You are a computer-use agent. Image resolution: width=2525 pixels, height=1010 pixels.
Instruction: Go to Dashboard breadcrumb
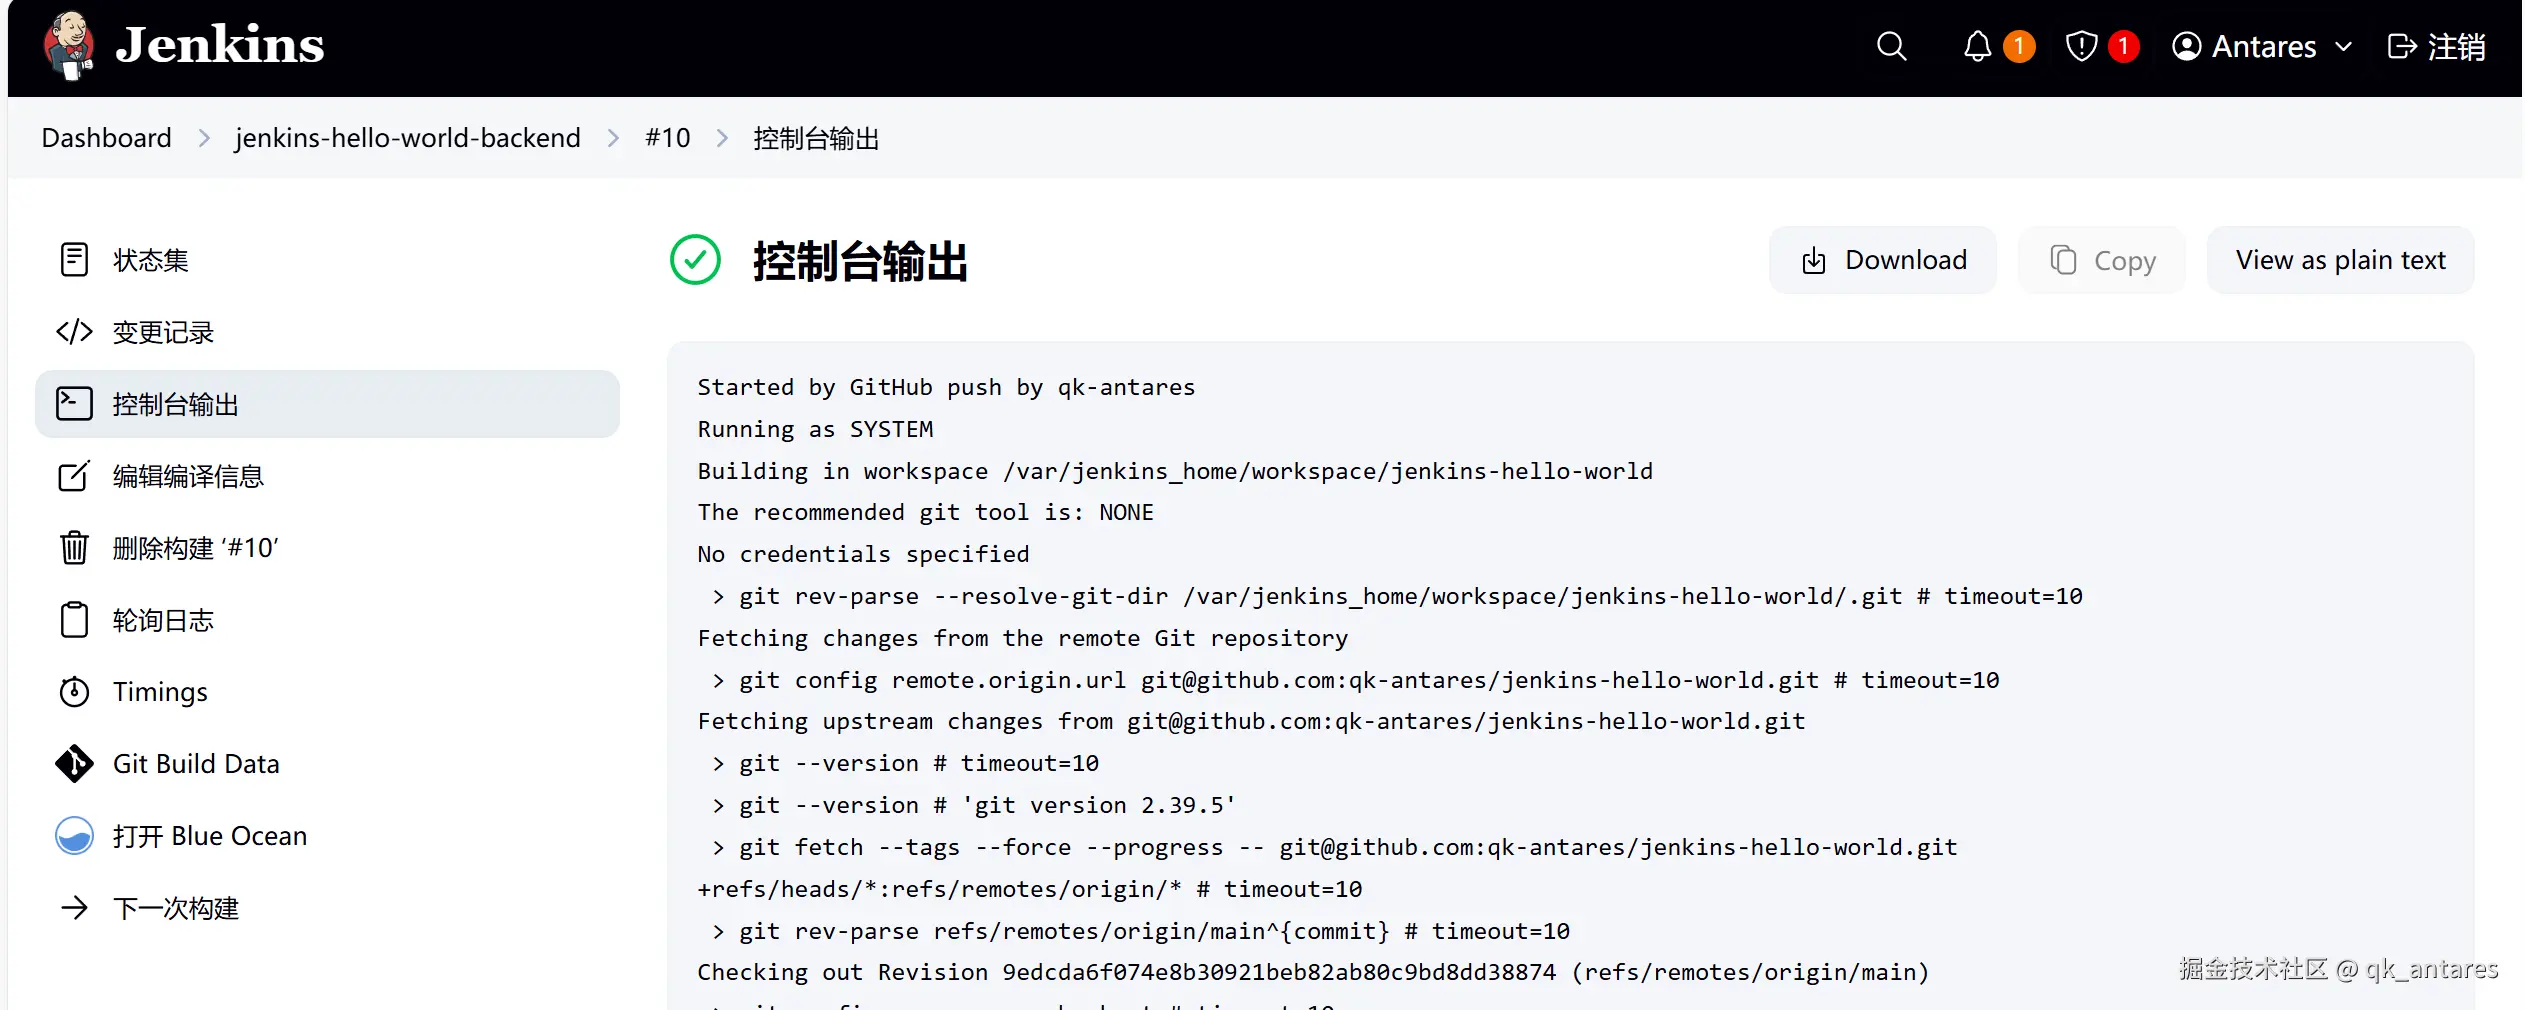point(107,138)
